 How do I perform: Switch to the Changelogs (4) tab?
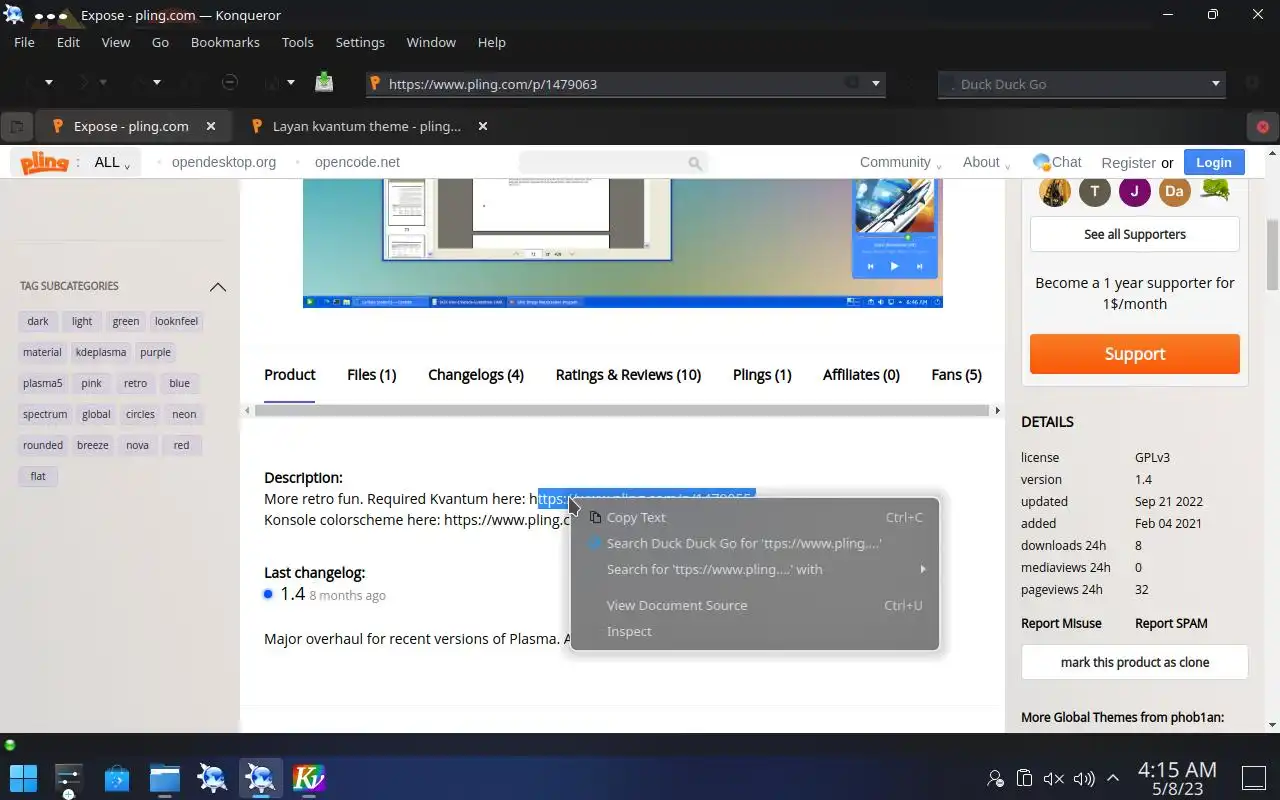click(x=476, y=374)
